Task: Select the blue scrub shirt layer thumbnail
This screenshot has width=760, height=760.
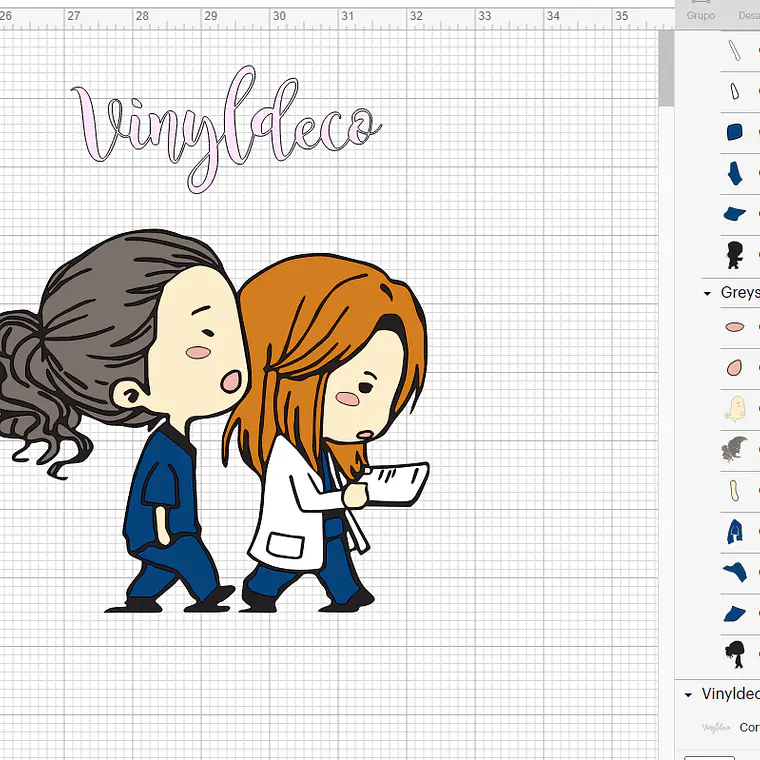Action: tap(734, 531)
